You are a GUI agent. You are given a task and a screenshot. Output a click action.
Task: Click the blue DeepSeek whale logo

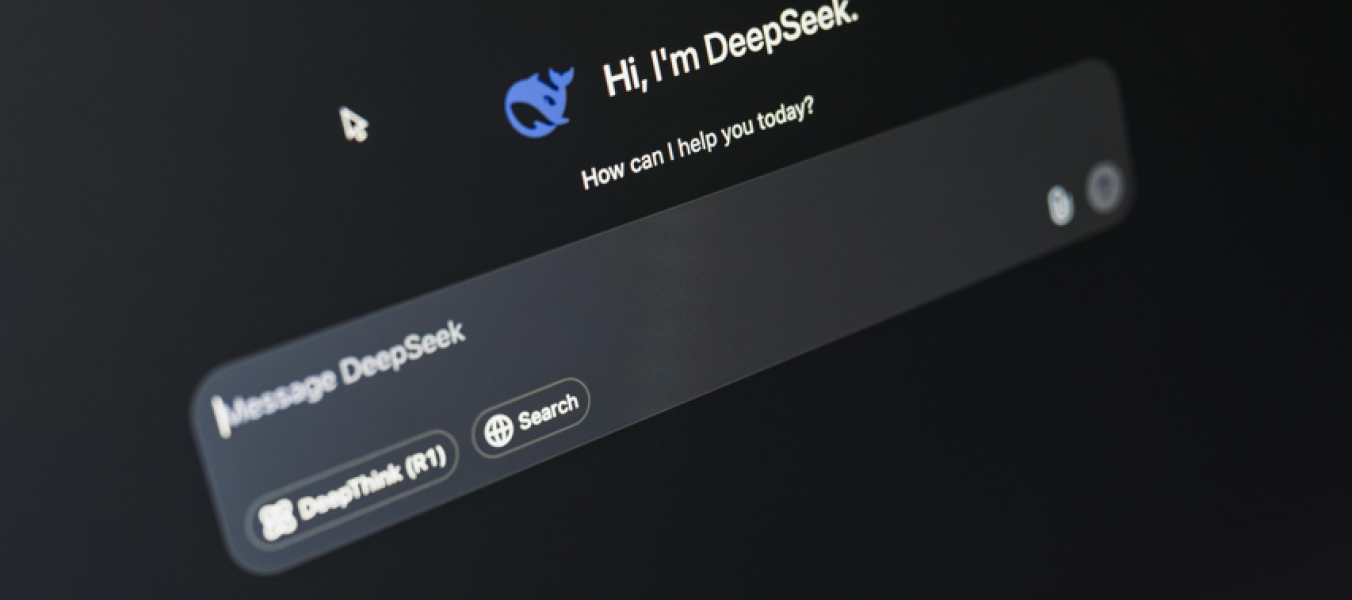coord(538,103)
